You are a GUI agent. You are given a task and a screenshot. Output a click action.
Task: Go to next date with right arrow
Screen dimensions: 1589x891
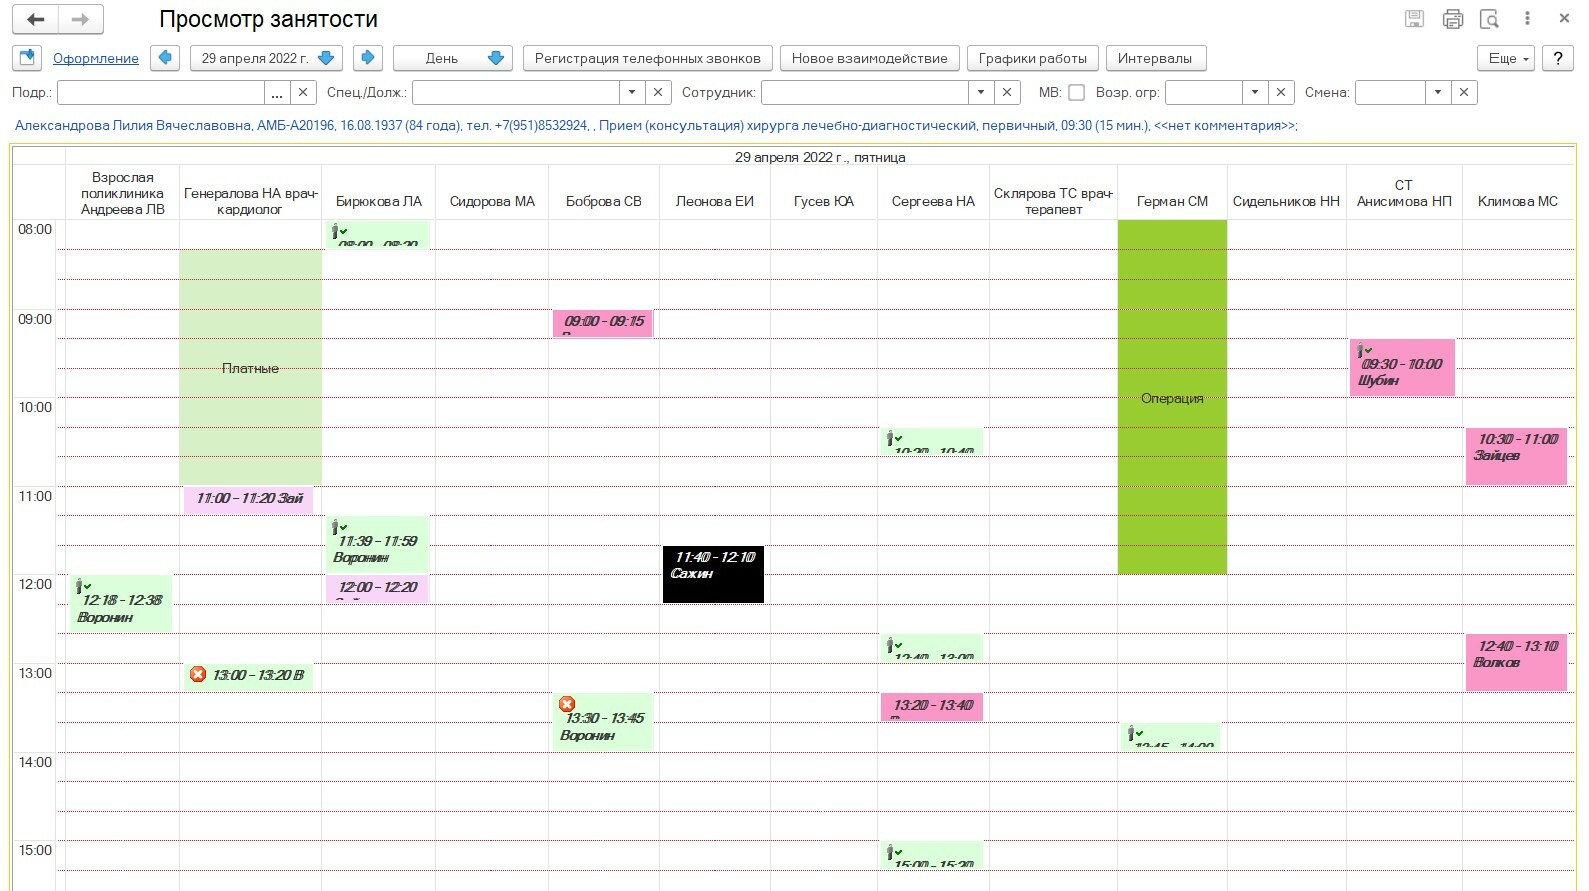tap(368, 58)
